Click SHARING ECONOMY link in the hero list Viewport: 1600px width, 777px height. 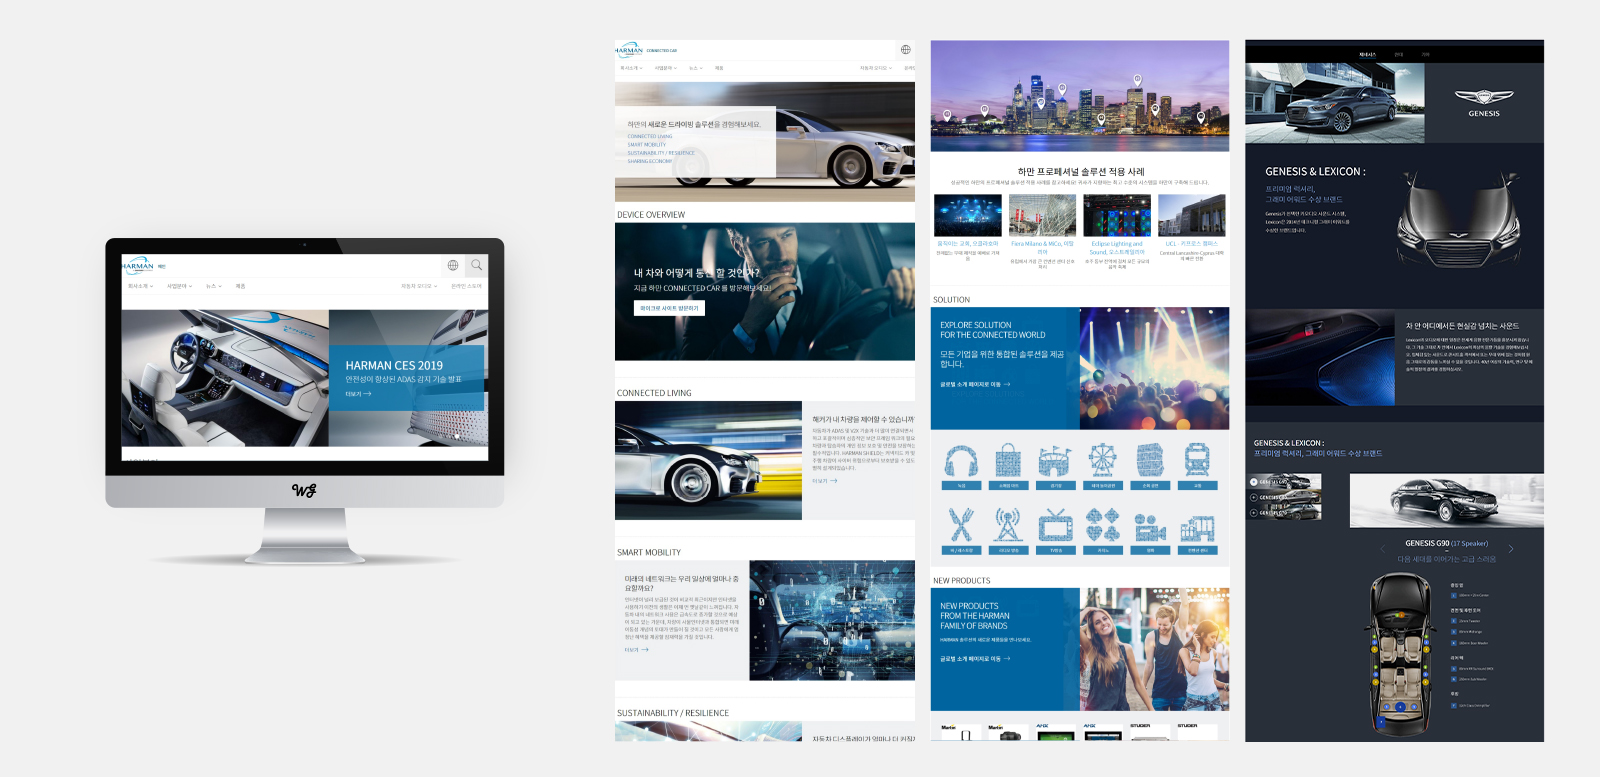click(x=650, y=161)
